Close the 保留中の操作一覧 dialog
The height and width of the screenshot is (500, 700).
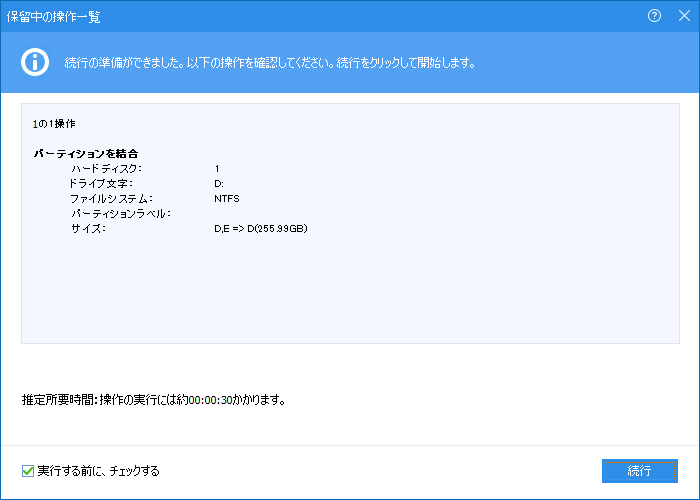[684, 16]
